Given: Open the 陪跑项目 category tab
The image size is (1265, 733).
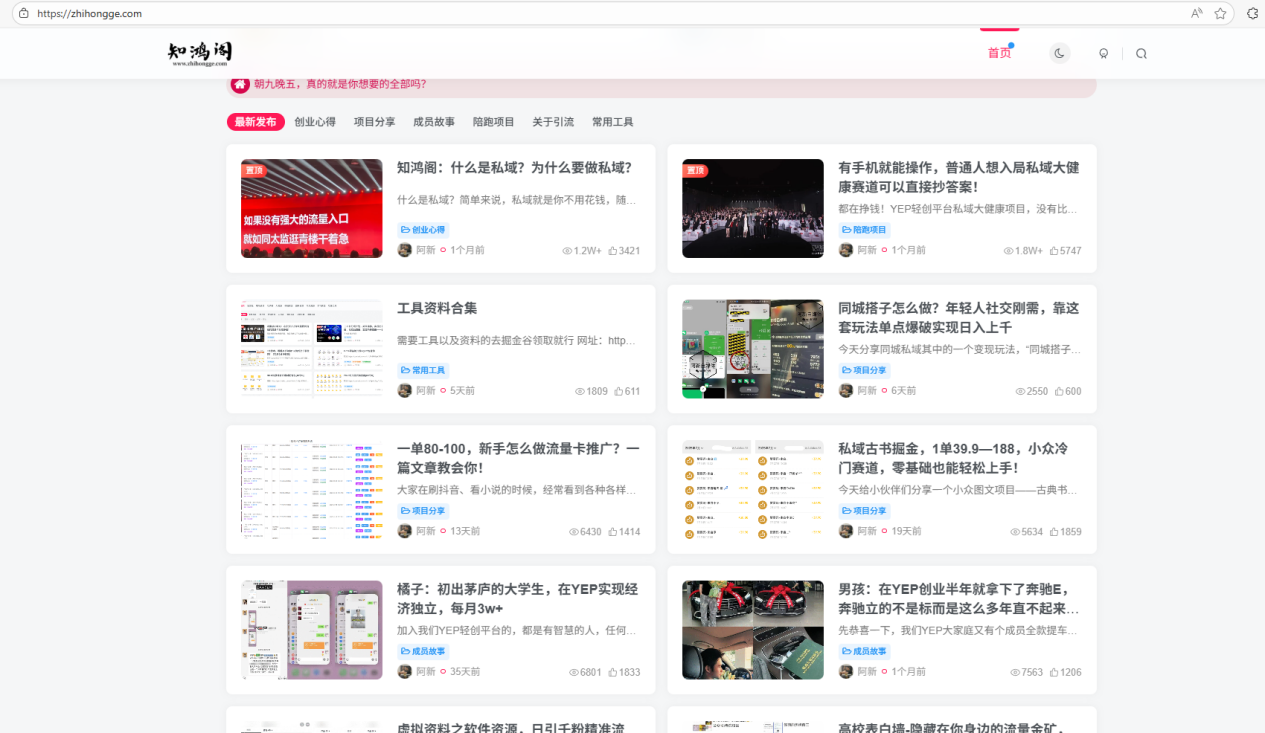Looking at the screenshot, I should 493,122.
